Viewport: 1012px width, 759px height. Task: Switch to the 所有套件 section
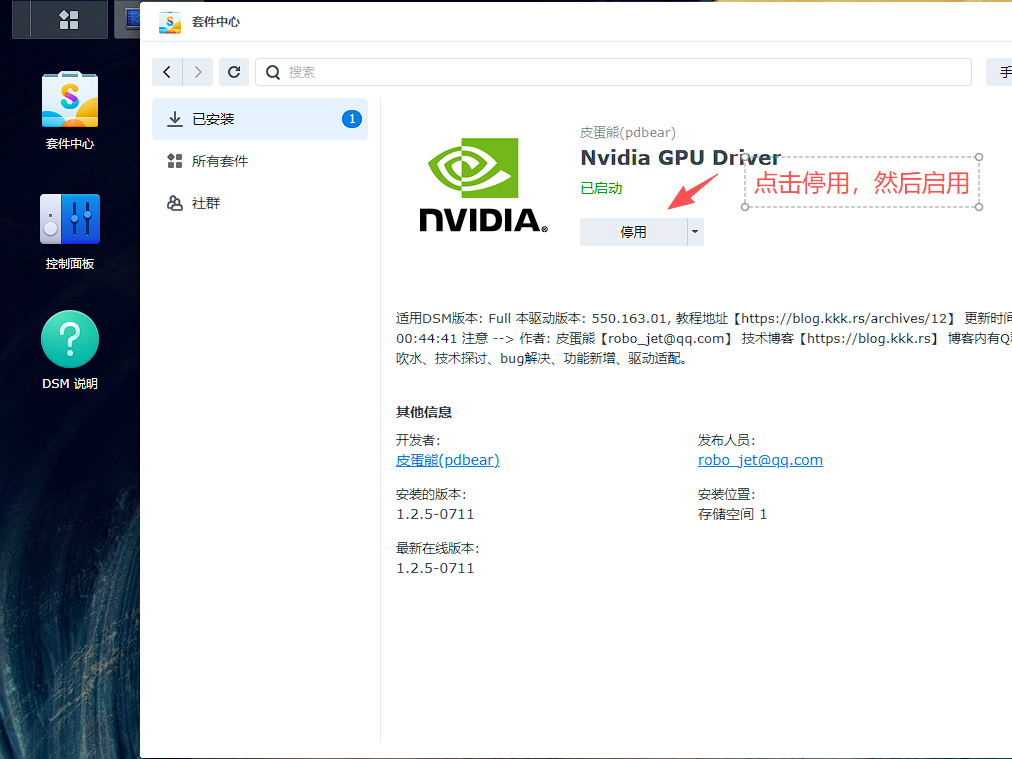coord(219,161)
